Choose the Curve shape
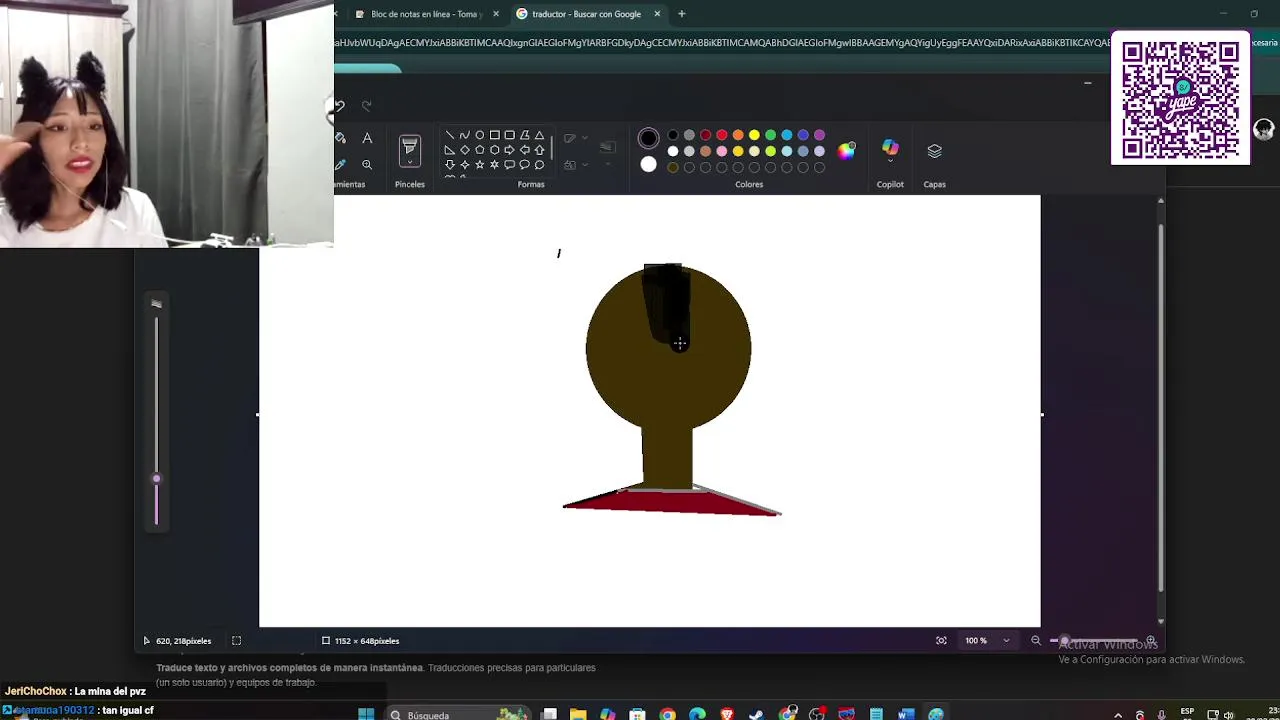This screenshot has height=720, width=1280. [x=464, y=135]
